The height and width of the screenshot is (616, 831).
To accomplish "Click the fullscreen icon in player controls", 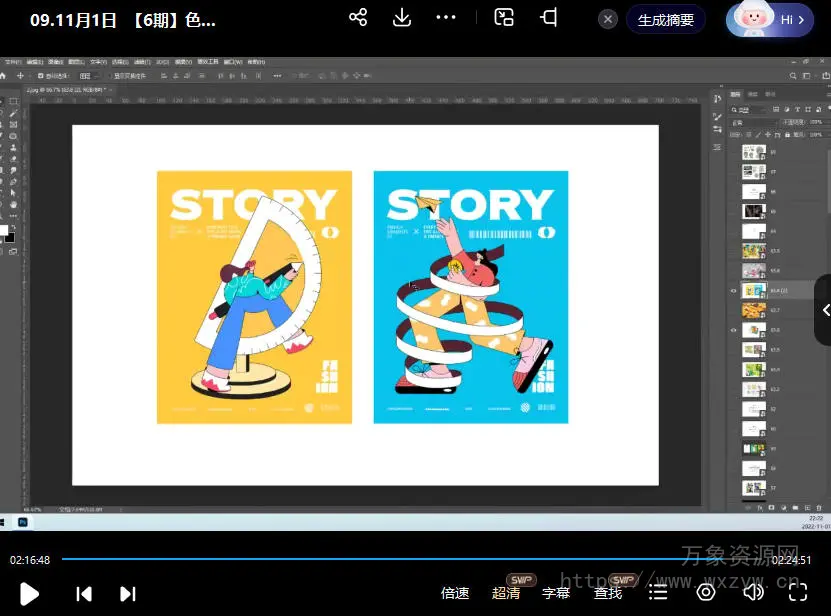I will click(797, 592).
